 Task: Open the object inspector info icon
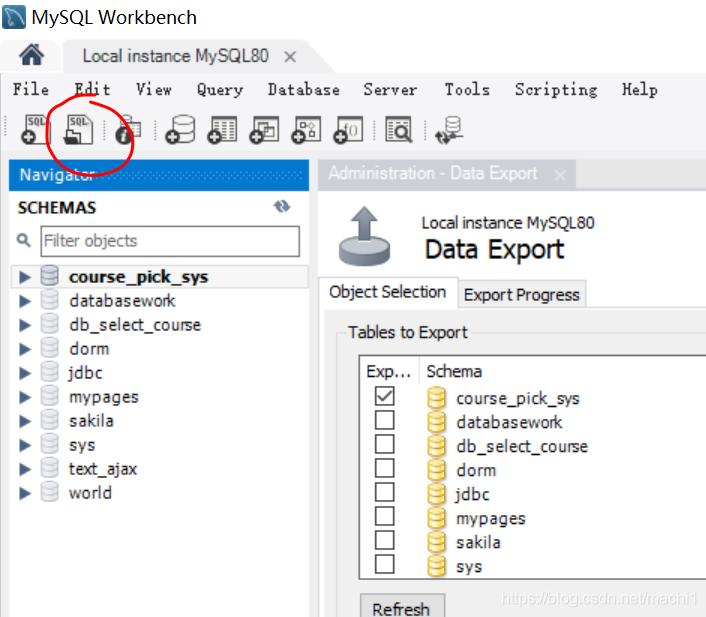pos(129,130)
